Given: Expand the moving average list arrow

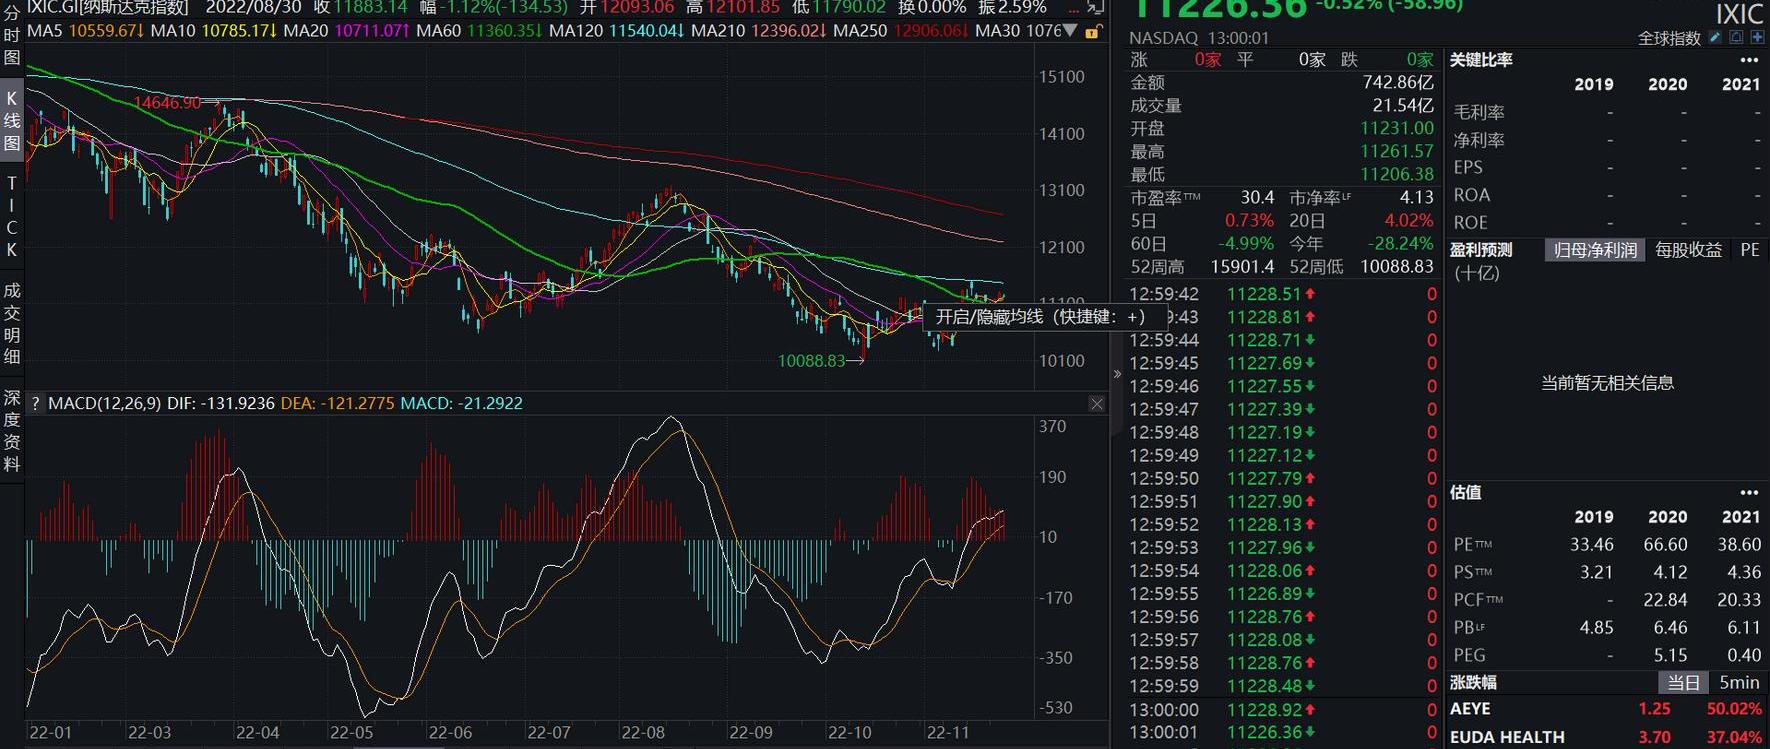Looking at the screenshot, I should click(1071, 31).
